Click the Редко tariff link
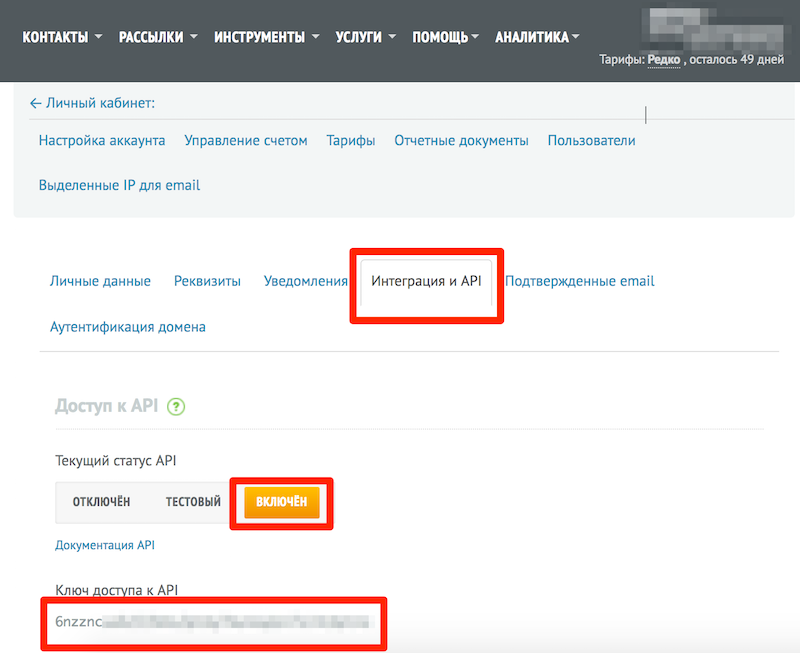The height and width of the screenshot is (653, 800). pyautogui.click(x=663, y=60)
